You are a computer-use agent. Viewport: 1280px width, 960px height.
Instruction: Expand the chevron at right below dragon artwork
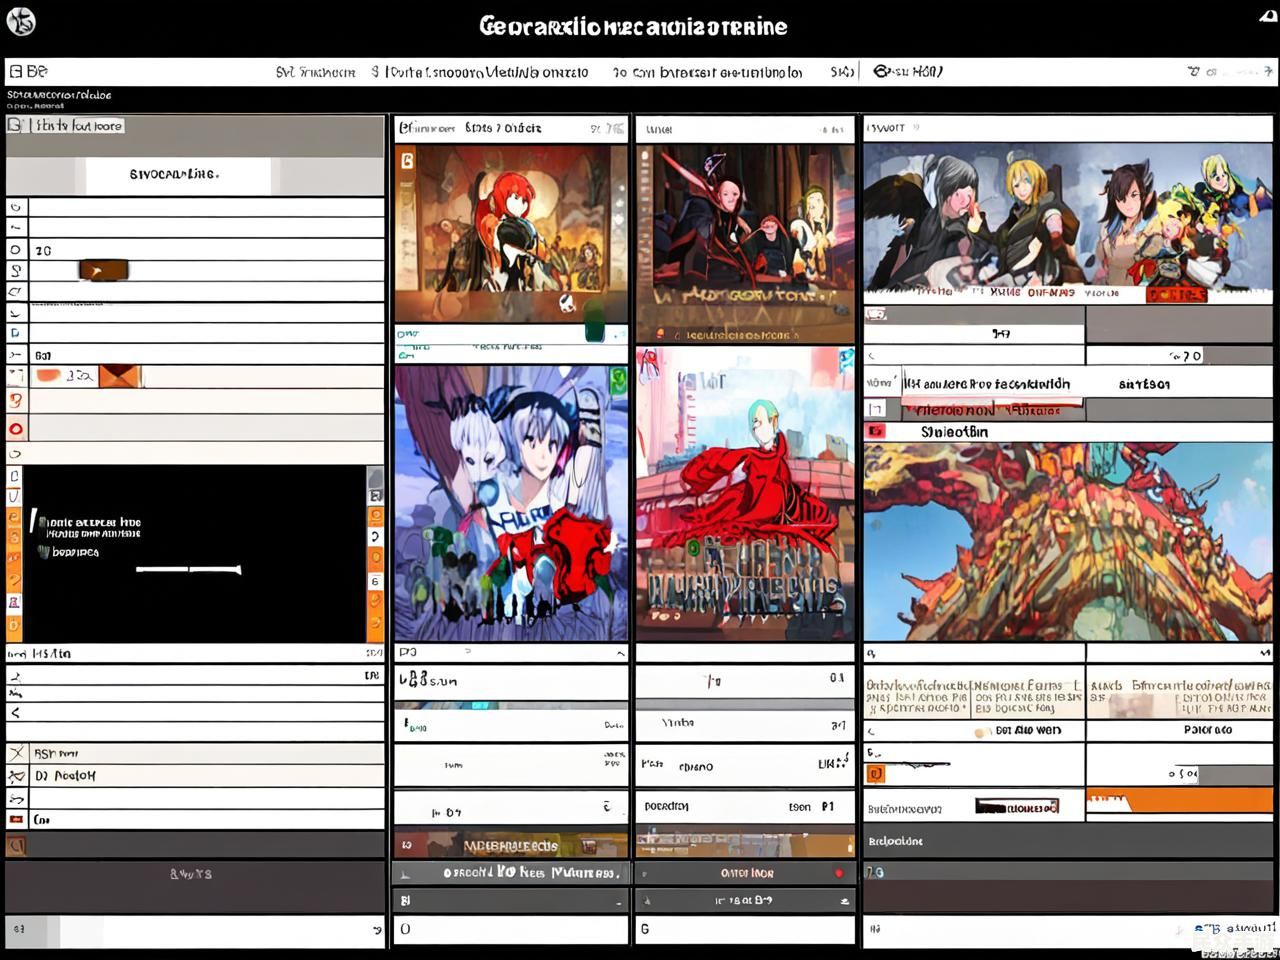point(1264,653)
